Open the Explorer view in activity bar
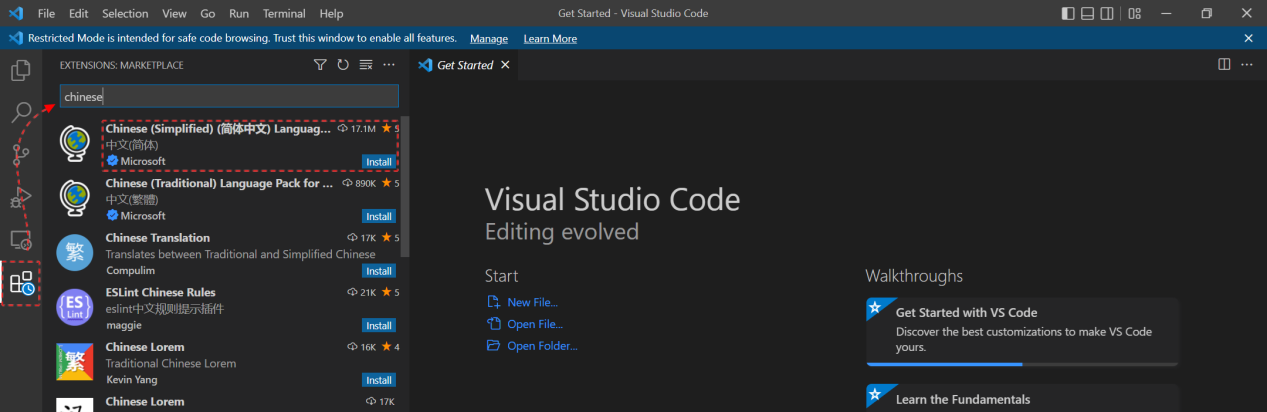The height and width of the screenshot is (412, 1267). (x=20, y=71)
